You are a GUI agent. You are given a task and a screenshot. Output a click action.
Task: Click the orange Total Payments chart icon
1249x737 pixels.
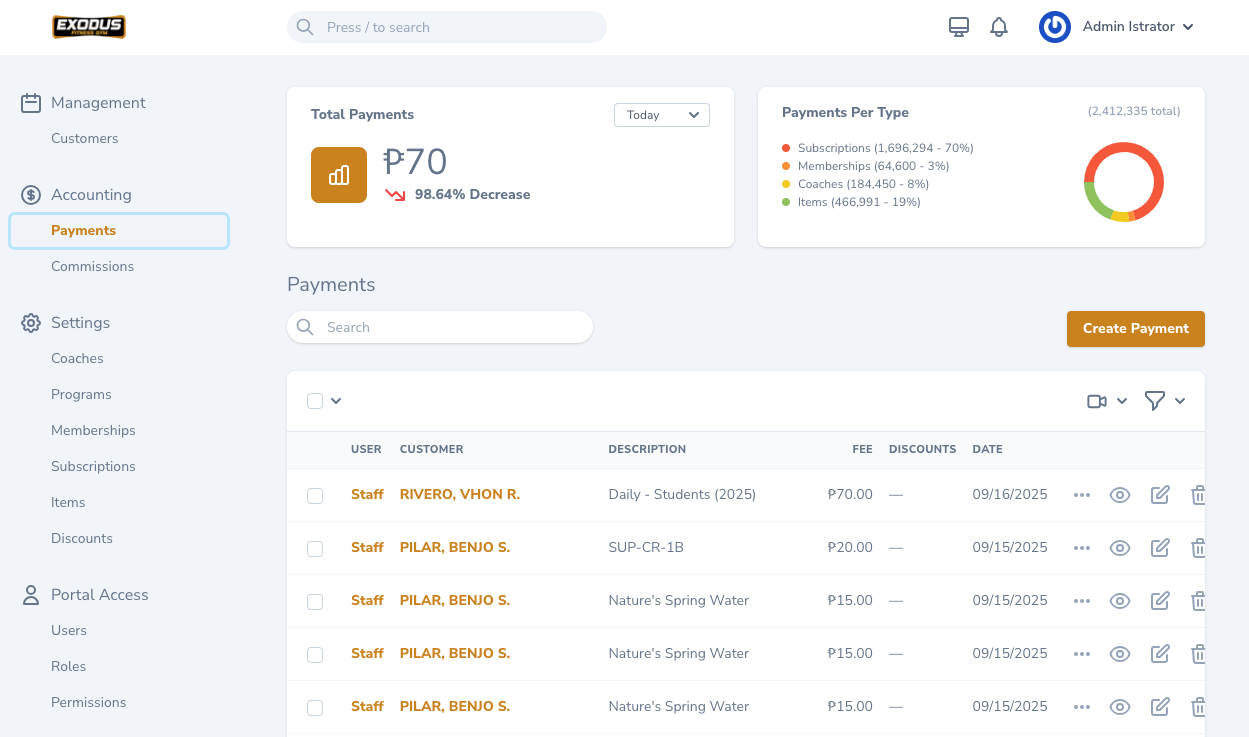[339, 175]
